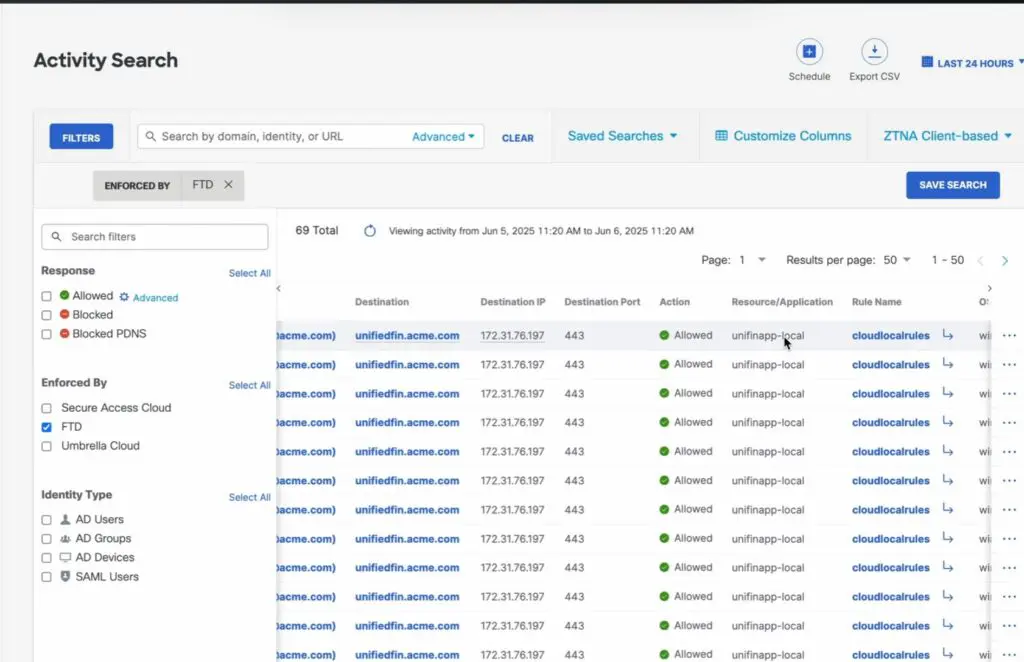Click the SAVE SEARCH button
This screenshot has width=1024, height=662.
coord(951,185)
